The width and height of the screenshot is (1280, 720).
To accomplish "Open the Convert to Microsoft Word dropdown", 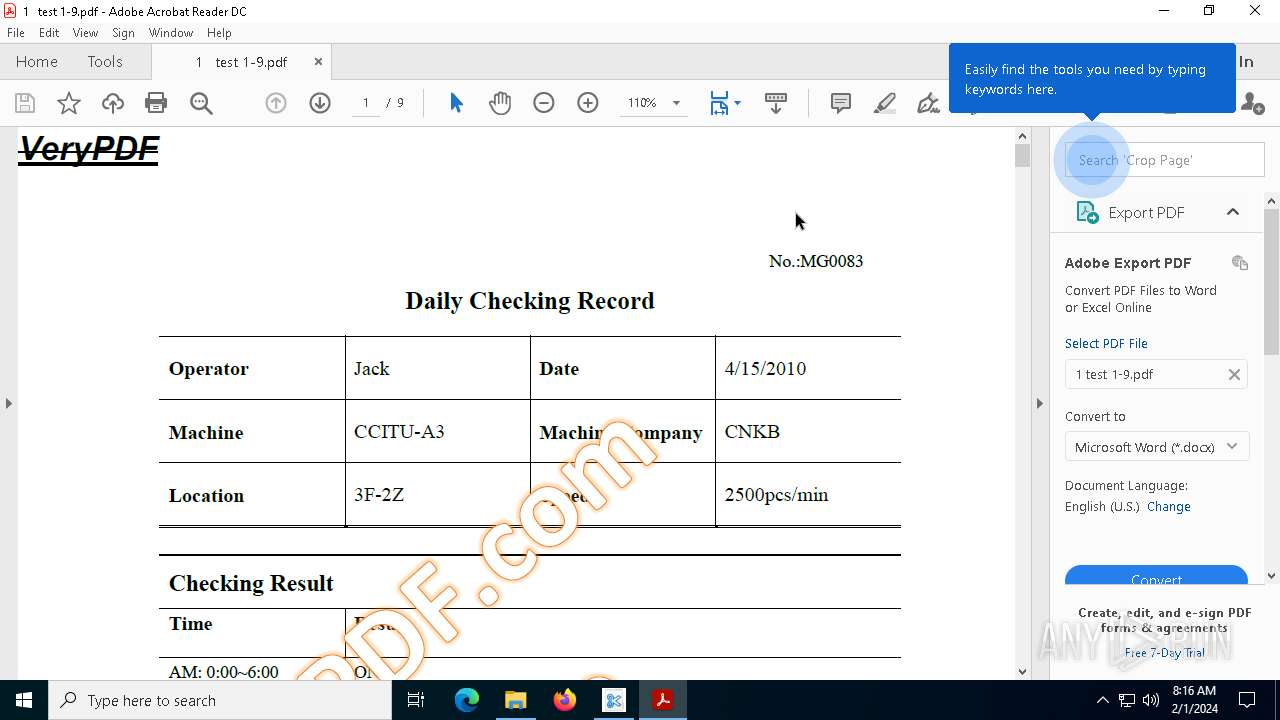I will click(1156, 447).
